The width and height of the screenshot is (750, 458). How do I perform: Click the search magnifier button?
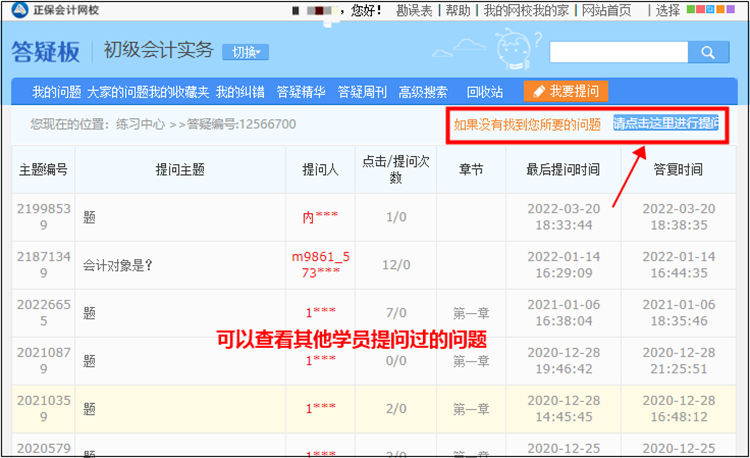(708, 52)
